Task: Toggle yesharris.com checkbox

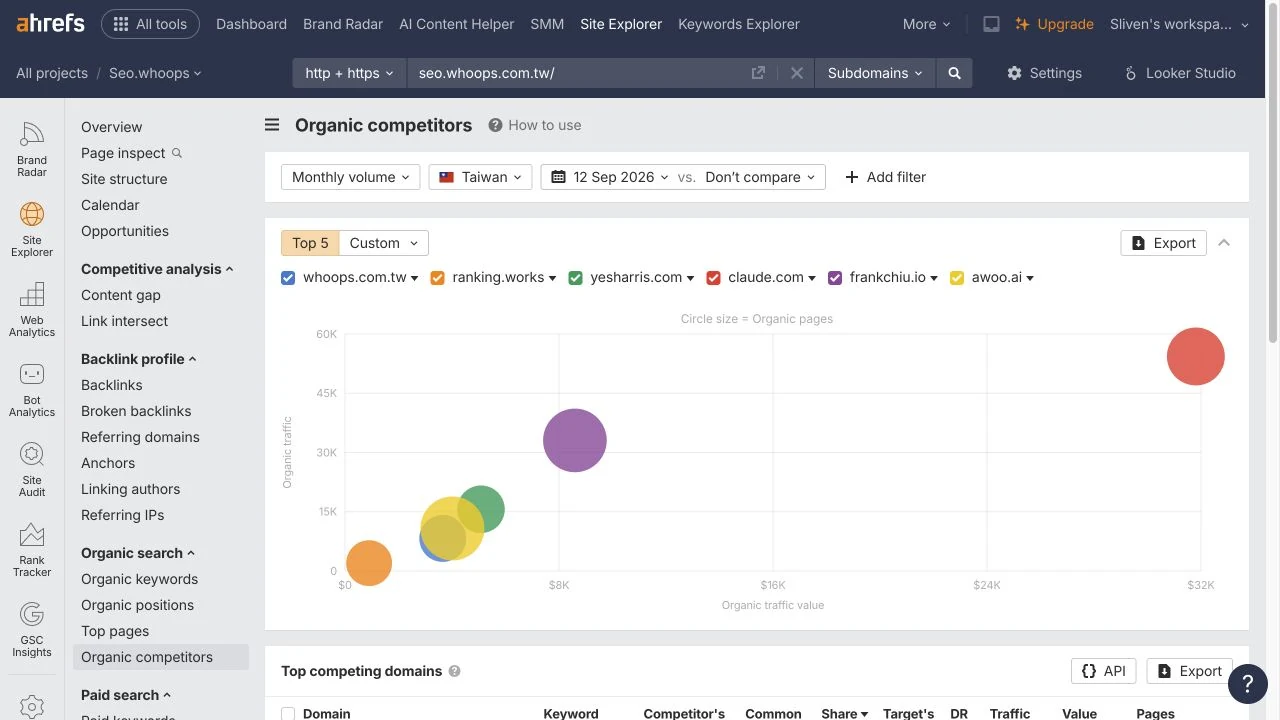Action: coord(575,278)
